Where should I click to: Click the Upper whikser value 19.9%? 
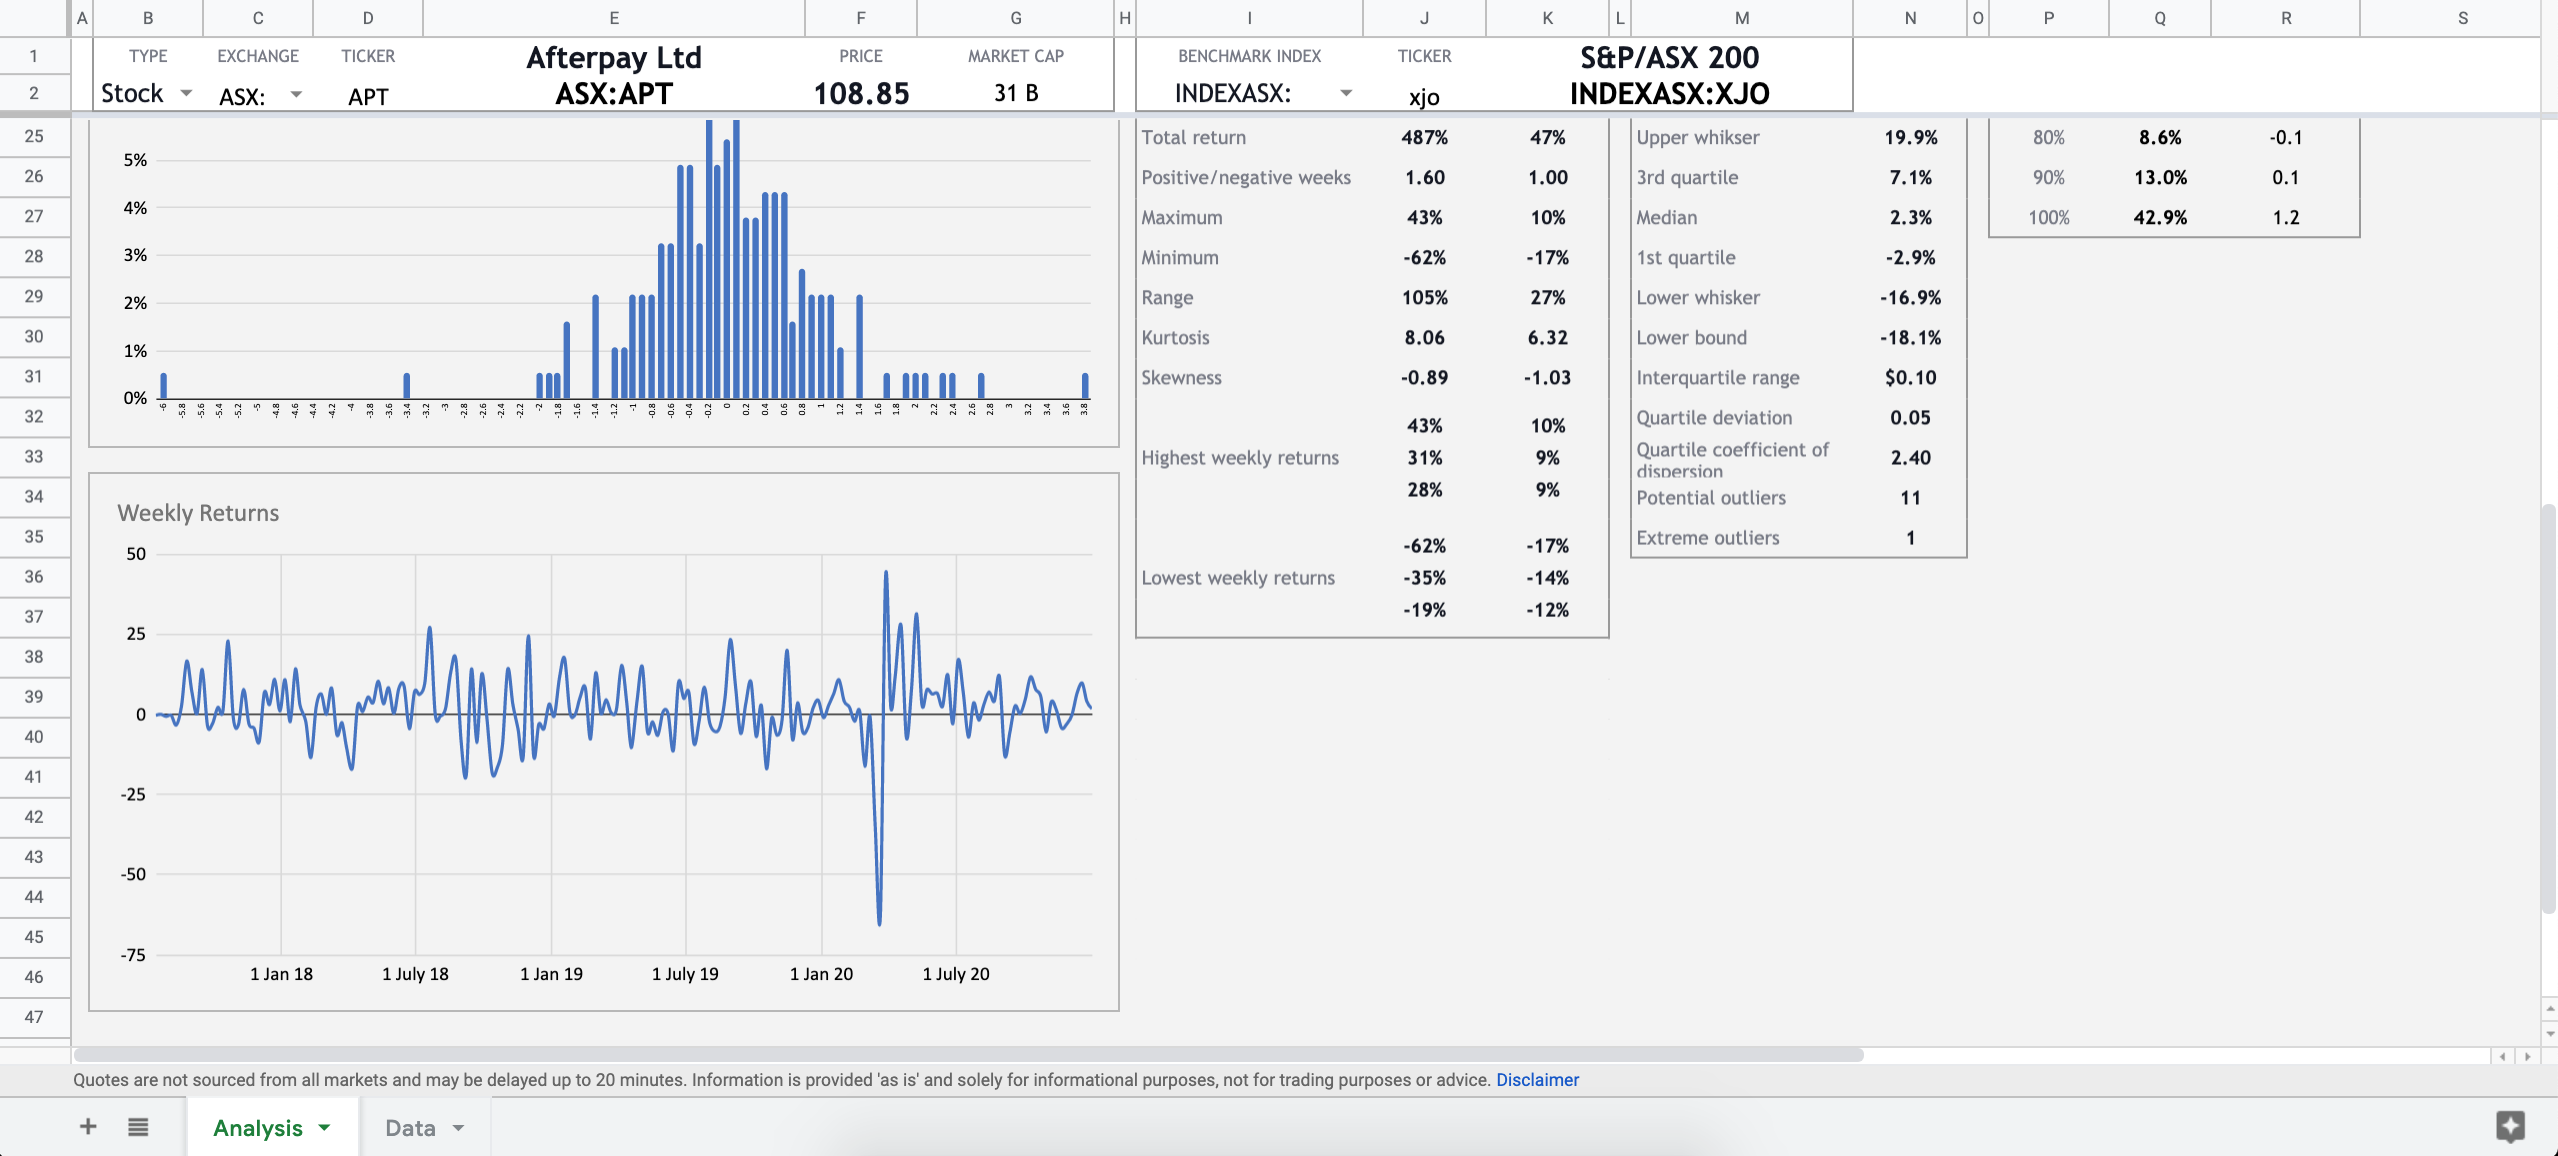click(x=1910, y=137)
